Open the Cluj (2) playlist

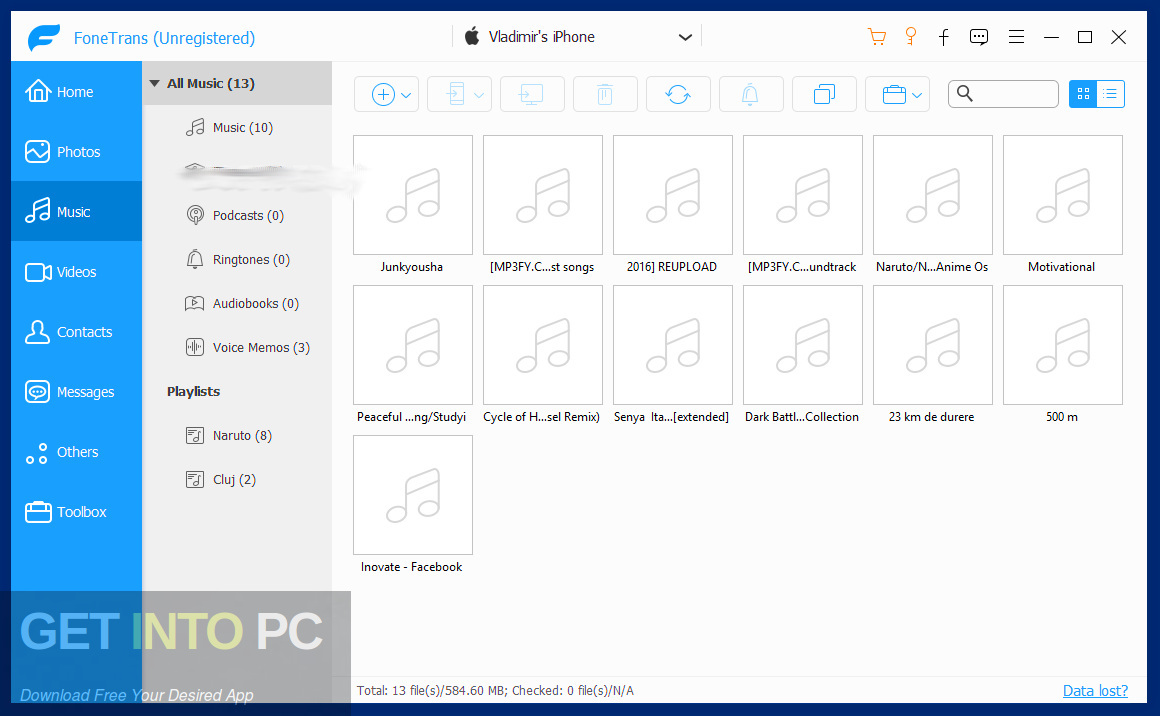[x=237, y=479]
